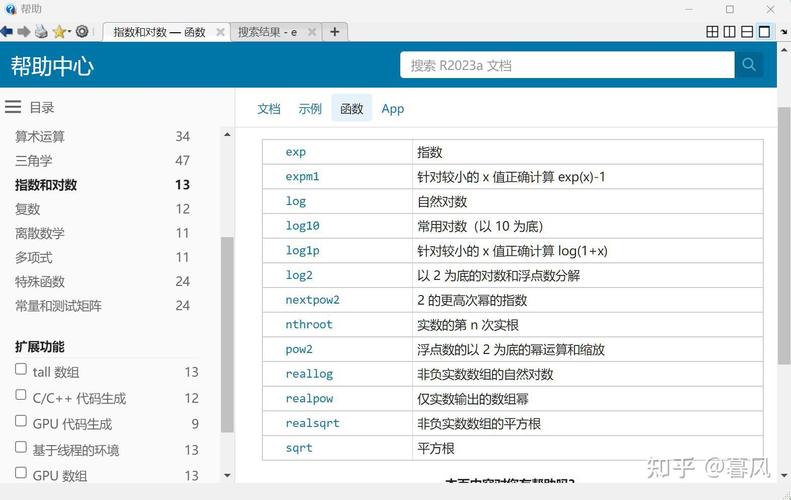Viewport: 791px width, 500px height.
Task: Select the single-pane layout icon
Action: click(x=765, y=32)
